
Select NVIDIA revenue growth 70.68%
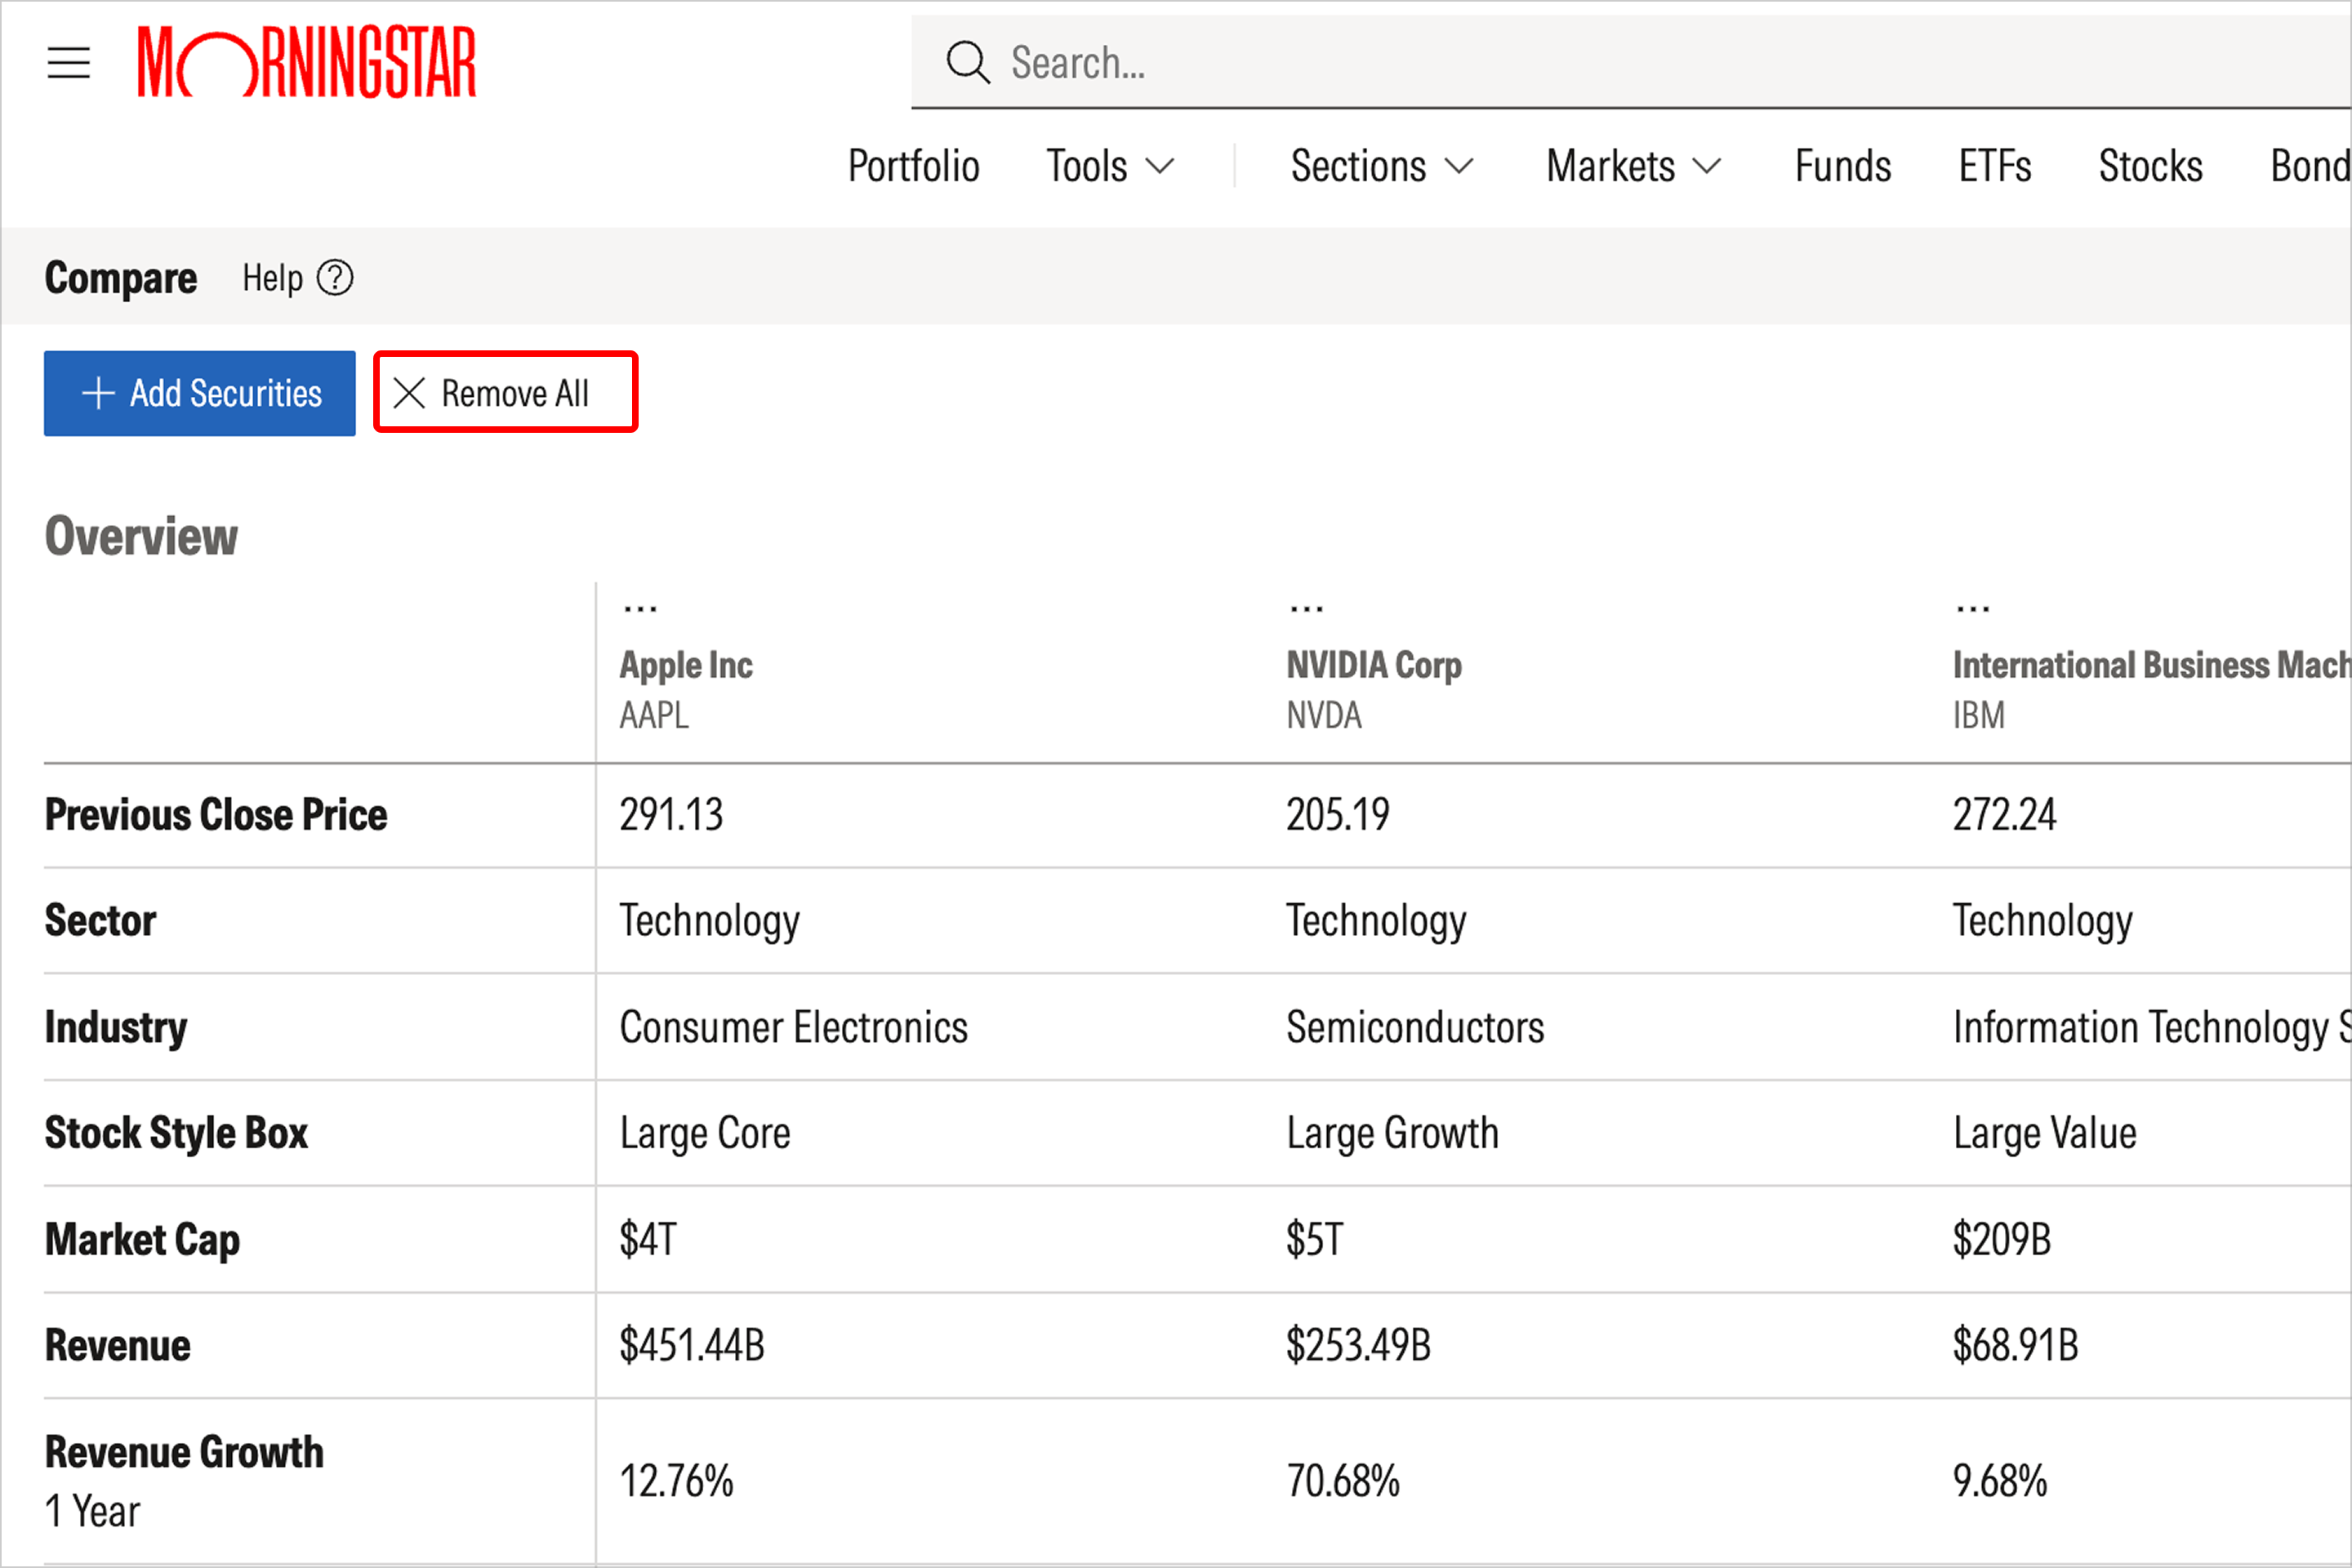pyautogui.click(x=1343, y=1482)
